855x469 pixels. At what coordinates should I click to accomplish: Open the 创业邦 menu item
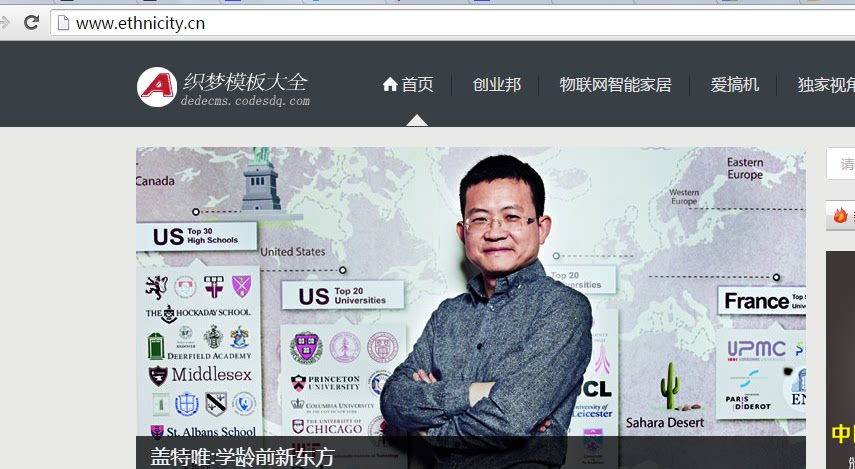pos(496,85)
